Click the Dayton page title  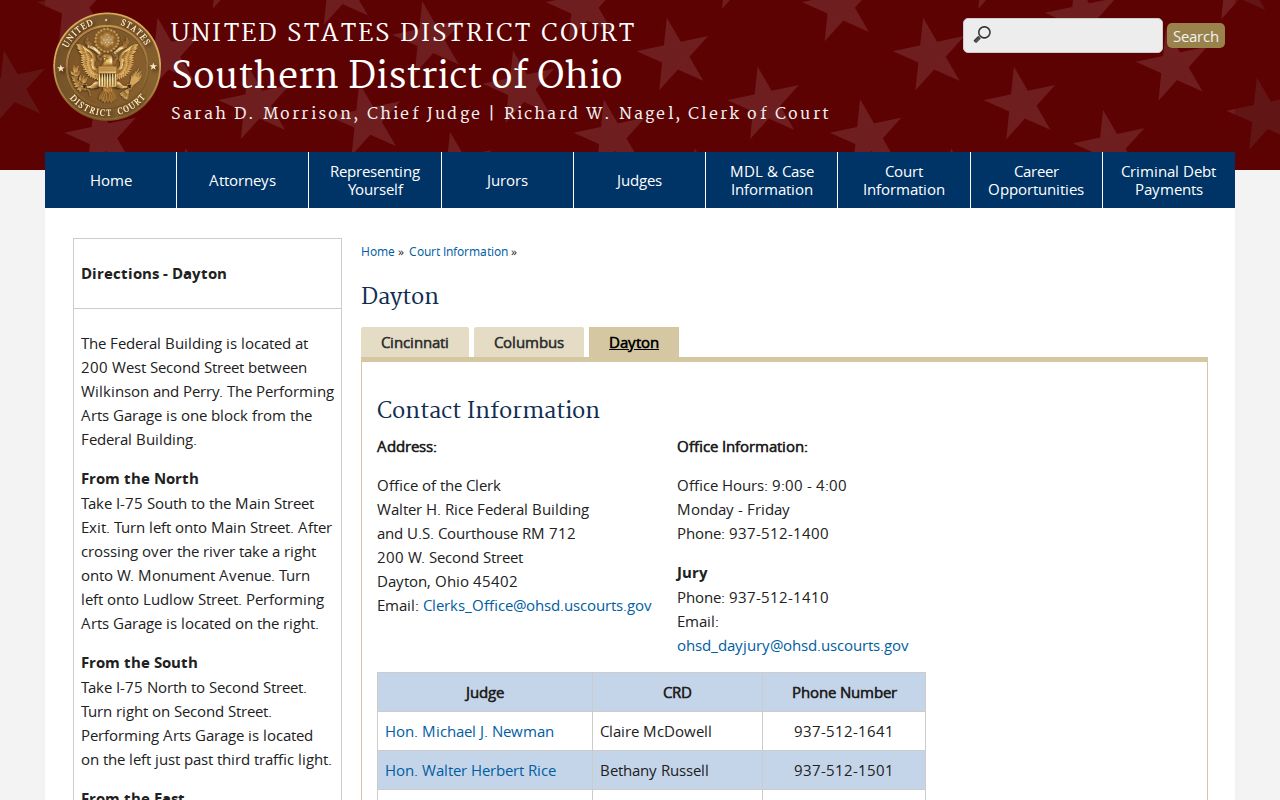(400, 296)
